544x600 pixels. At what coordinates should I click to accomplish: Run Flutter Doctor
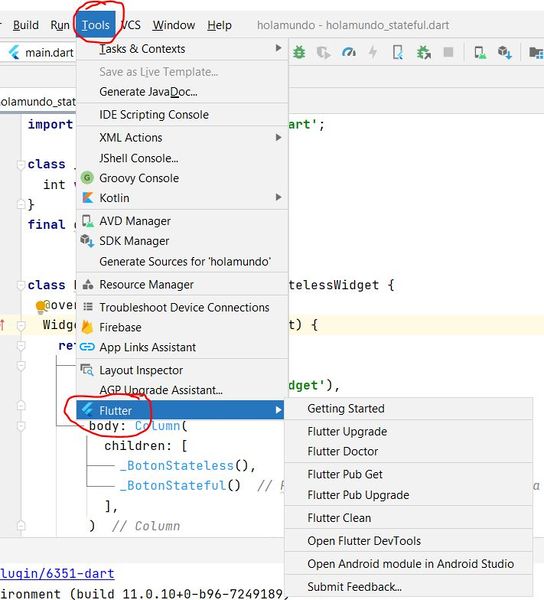tap(409, 452)
